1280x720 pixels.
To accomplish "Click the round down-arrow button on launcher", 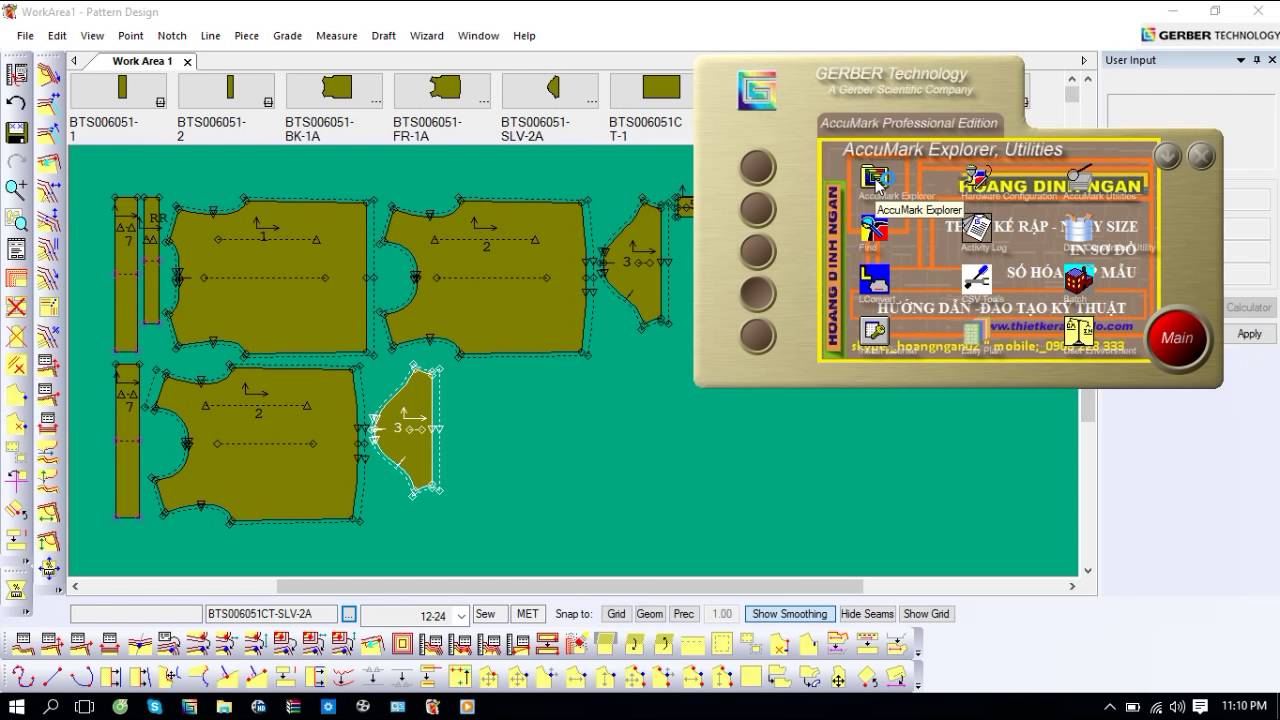I will [1167, 156].
